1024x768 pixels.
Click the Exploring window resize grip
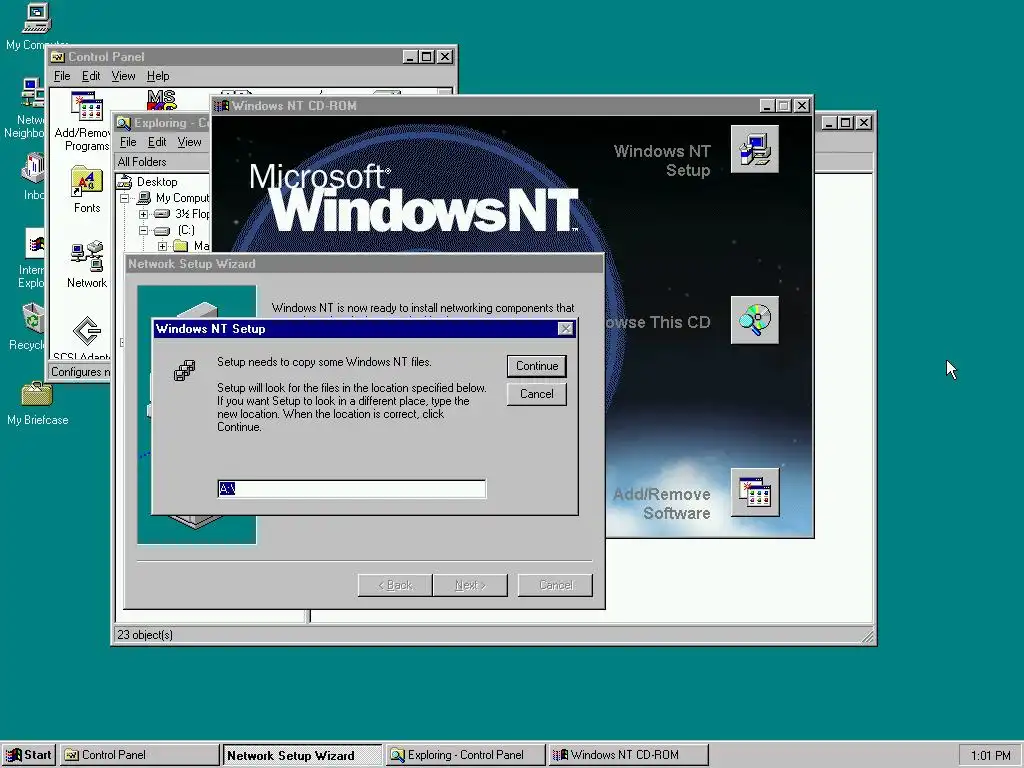pos(867,636)
